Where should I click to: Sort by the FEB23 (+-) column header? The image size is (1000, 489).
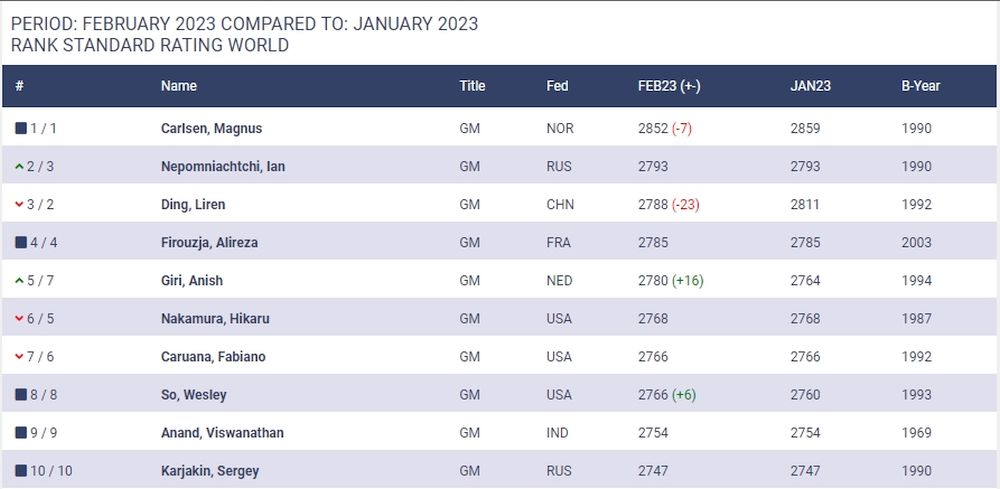pos(668,86)
